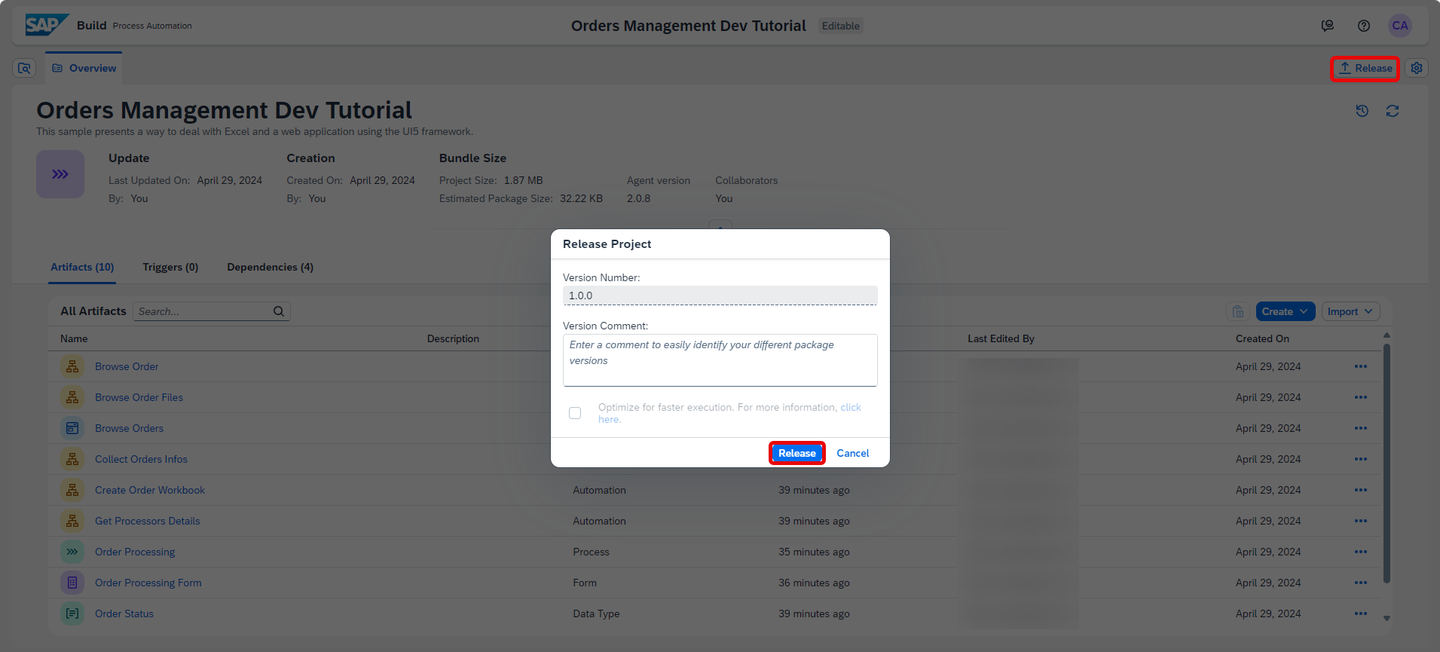Open more options for Create Order Workbook row
This screenshot has height=652, width=1440.
(1360, 491)
